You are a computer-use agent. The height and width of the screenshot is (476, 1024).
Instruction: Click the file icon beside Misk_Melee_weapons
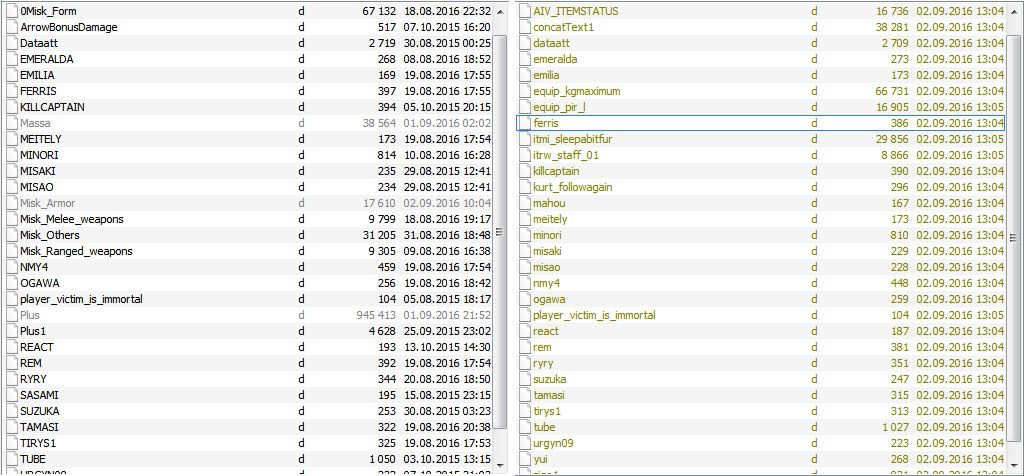tap(10, 219)
